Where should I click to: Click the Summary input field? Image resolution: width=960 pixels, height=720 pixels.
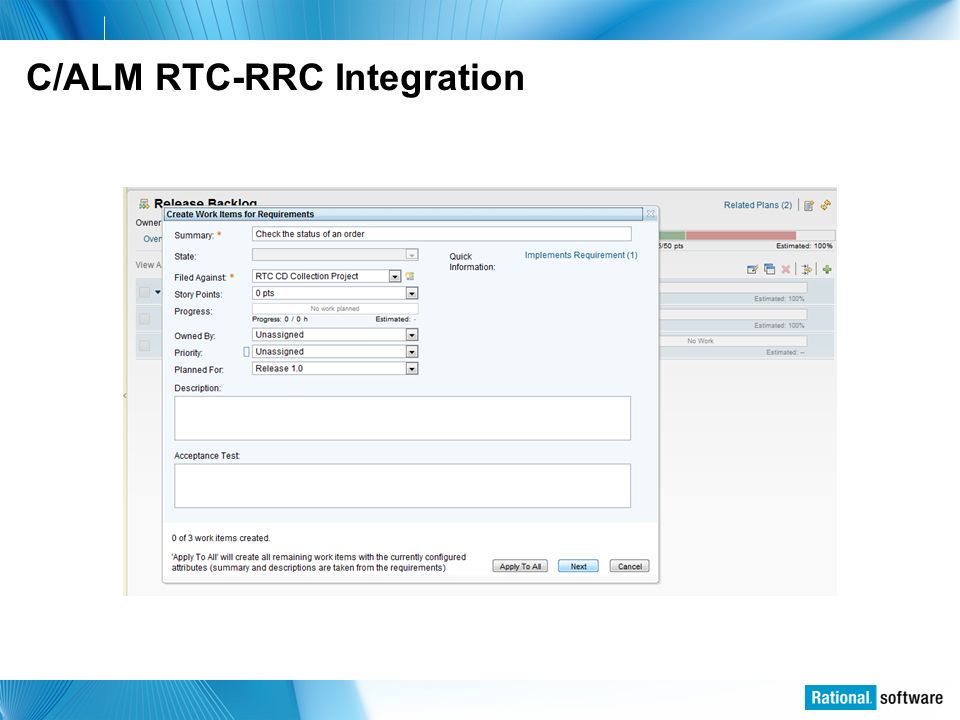[x=441, y=234]
